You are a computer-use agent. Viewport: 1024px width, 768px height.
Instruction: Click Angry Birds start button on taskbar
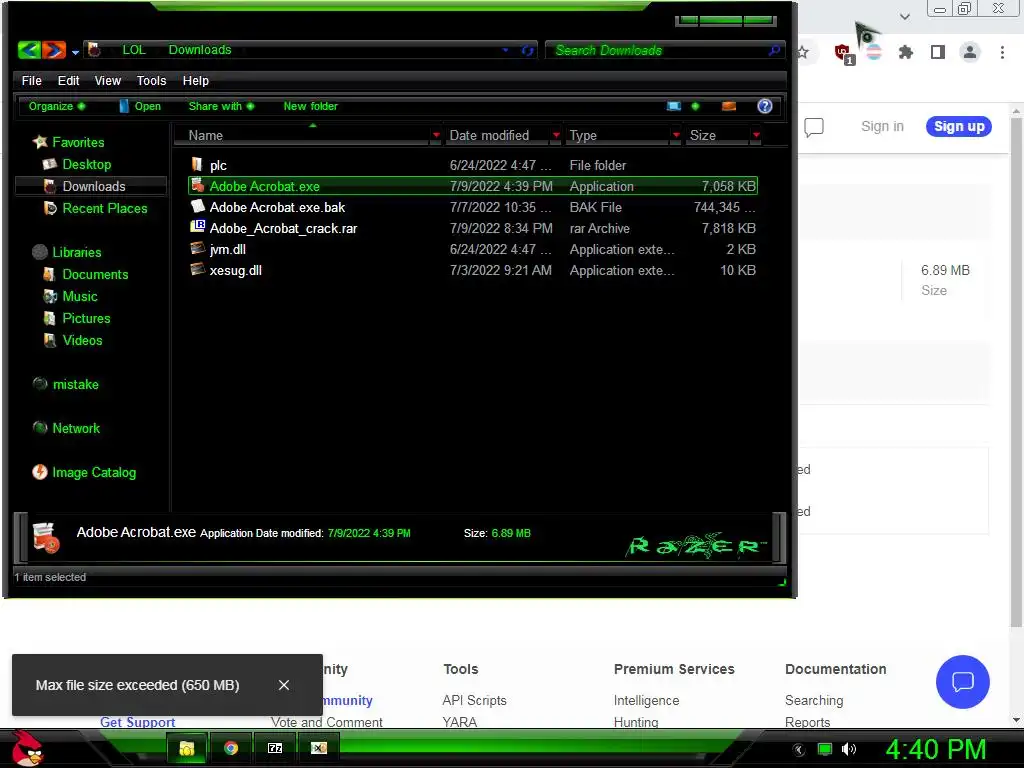coord(27,748)
